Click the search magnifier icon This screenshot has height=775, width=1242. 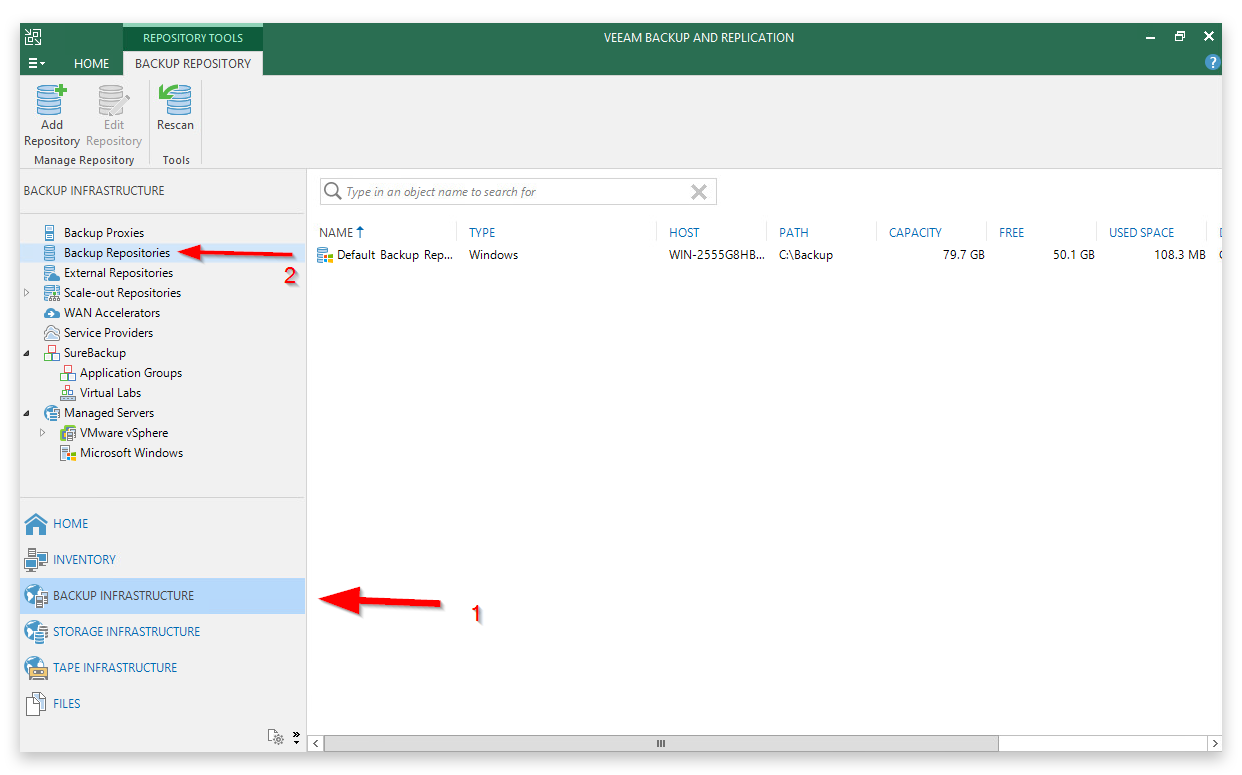tap(333, 191)
